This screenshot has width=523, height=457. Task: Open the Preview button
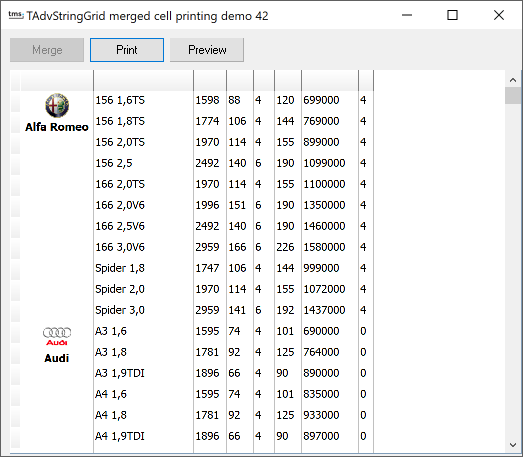click(x=207, y=50)
